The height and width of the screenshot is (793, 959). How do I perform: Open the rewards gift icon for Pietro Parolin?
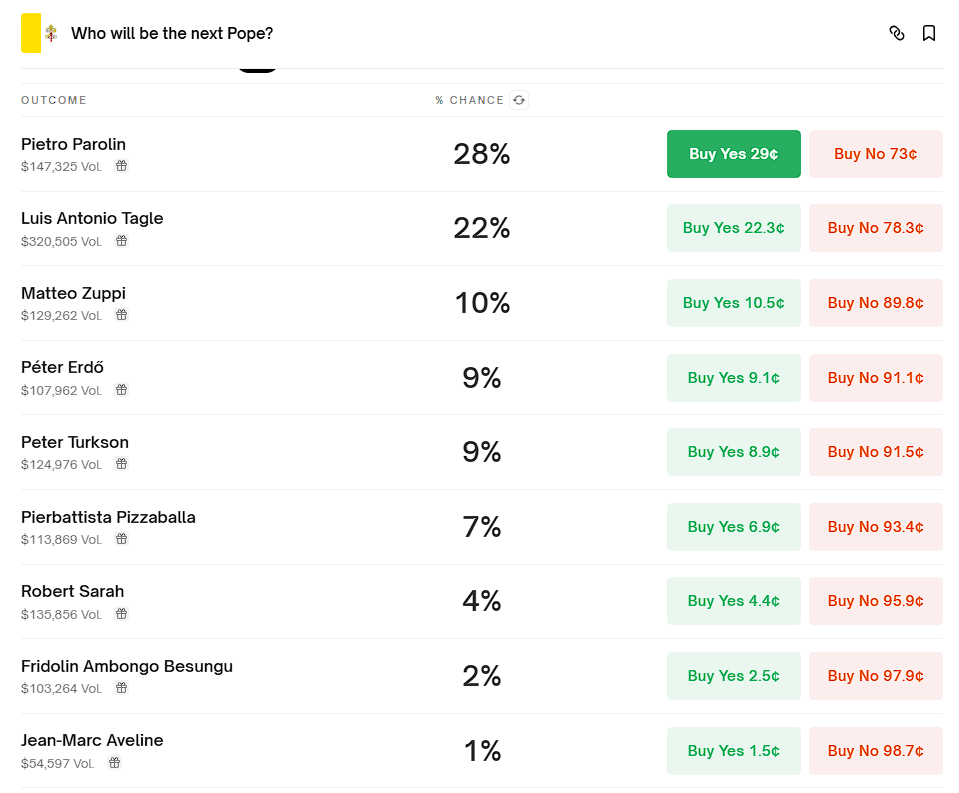click(122, 166)
